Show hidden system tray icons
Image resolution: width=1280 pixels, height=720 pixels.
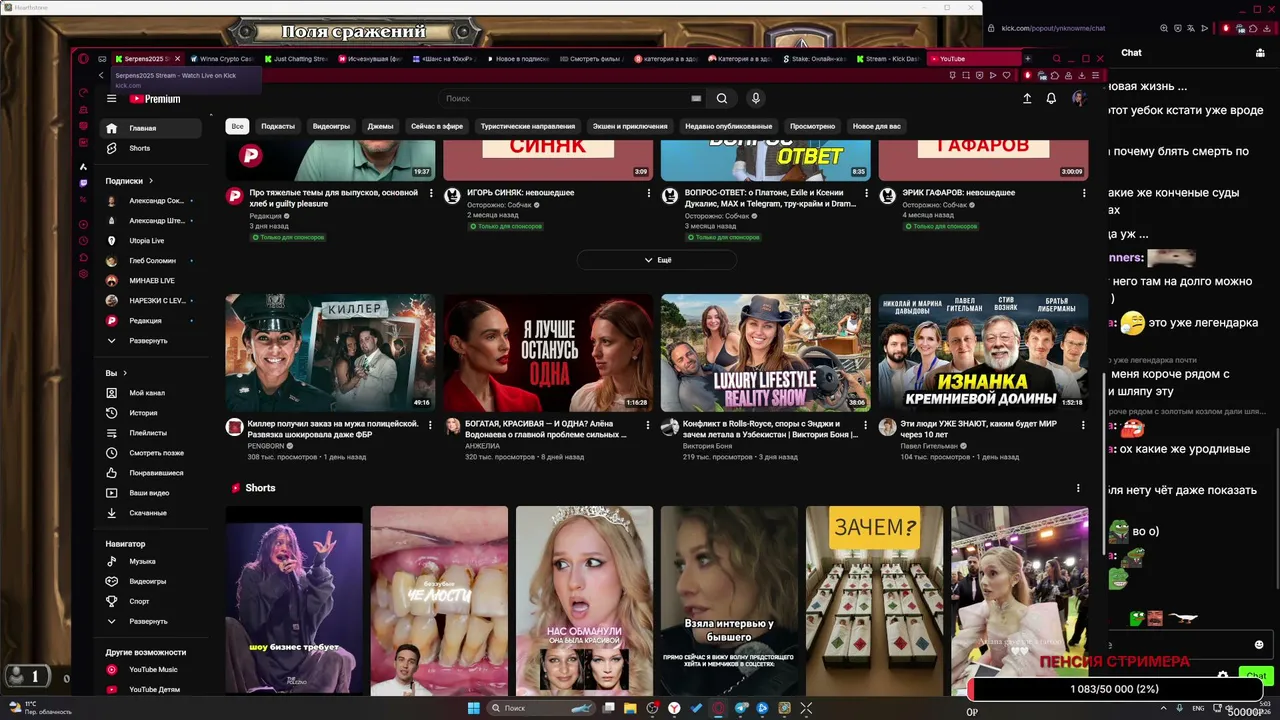point(1163,708)
